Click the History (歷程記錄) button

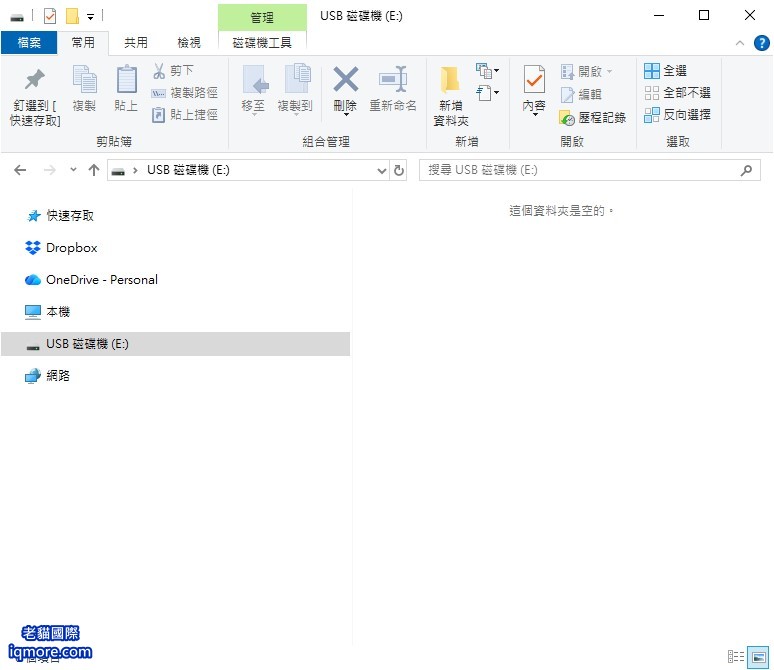(x=592, y=118)
